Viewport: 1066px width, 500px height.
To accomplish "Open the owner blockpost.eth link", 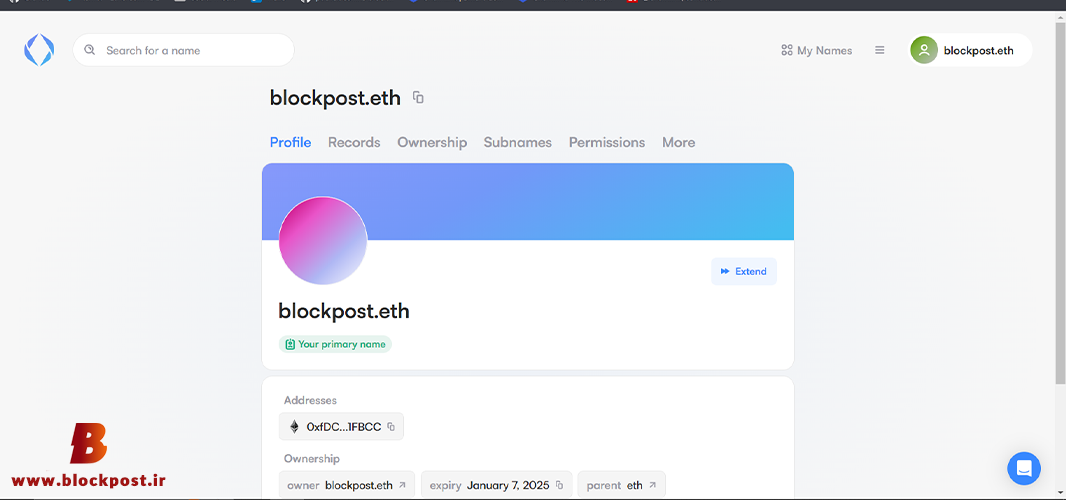I will click(x=347, y=485).
